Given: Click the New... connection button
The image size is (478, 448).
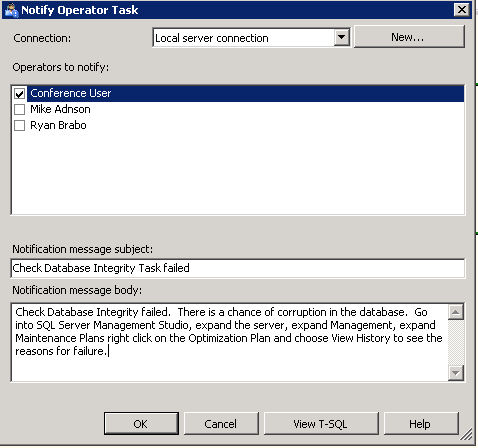Looking at the screenshot, I should (409, 37).
